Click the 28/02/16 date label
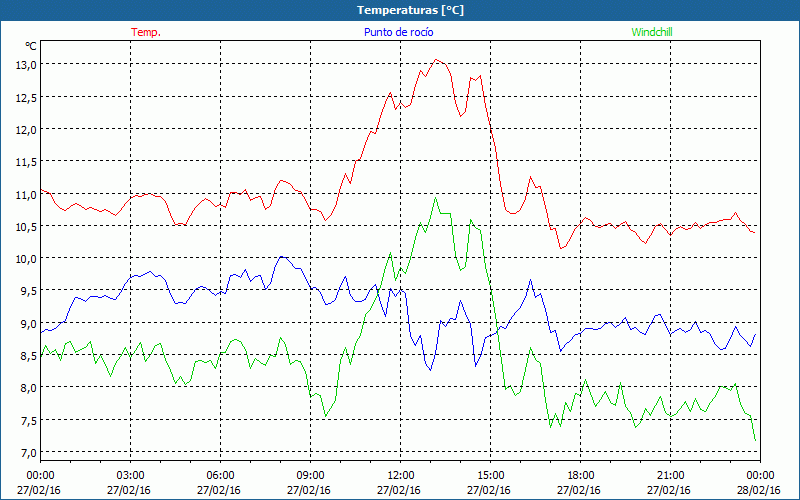Viewport: 800px width, 500px height. click(759, 490)
